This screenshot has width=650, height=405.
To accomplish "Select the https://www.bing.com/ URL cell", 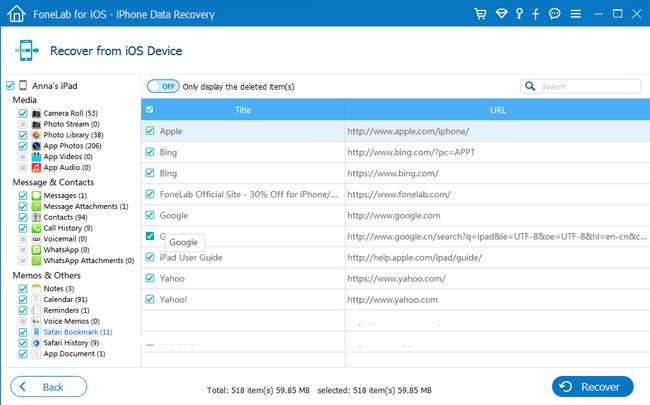I will pyautogui.click(x=497, y=173).
